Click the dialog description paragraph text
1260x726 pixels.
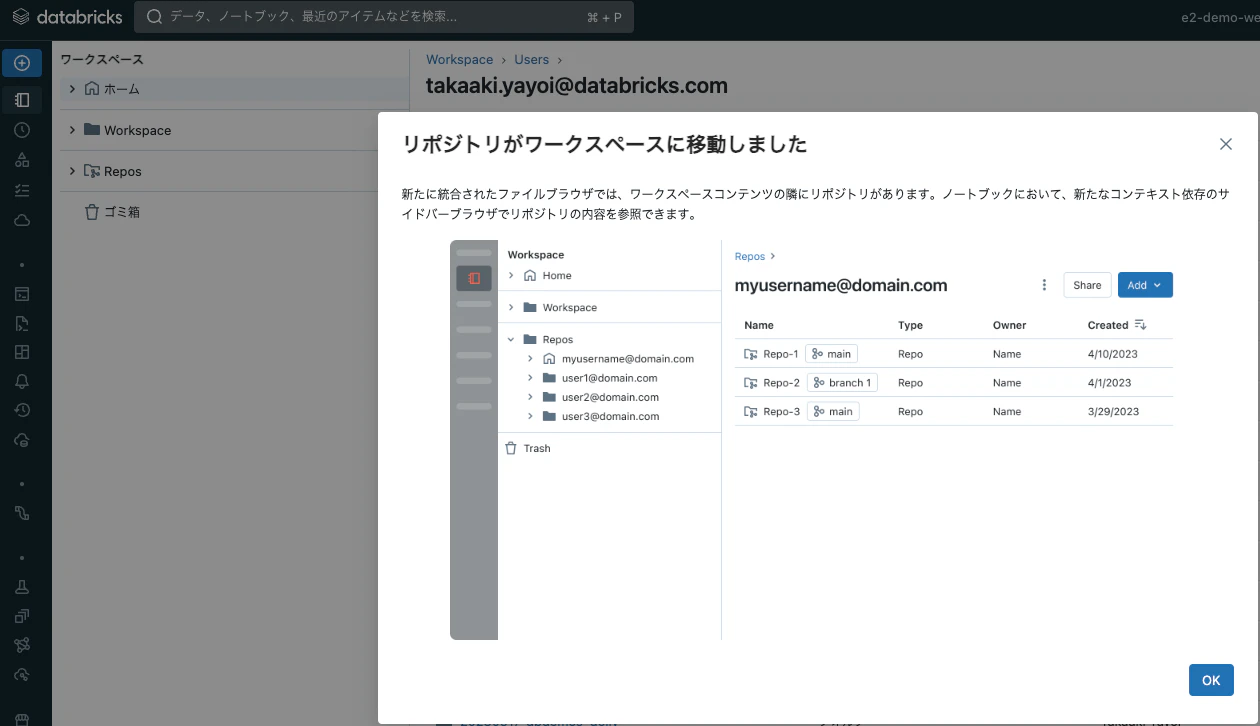click(815, 204)
